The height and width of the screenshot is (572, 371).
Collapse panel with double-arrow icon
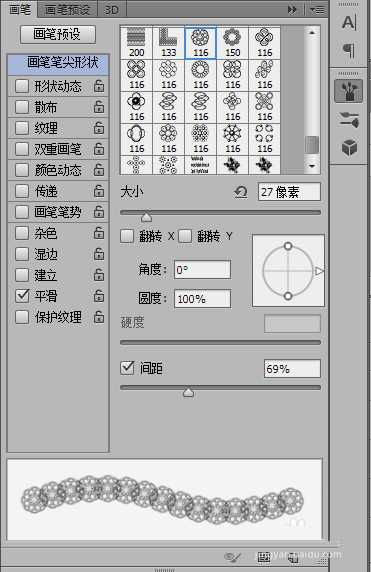[x=292, y=10]
